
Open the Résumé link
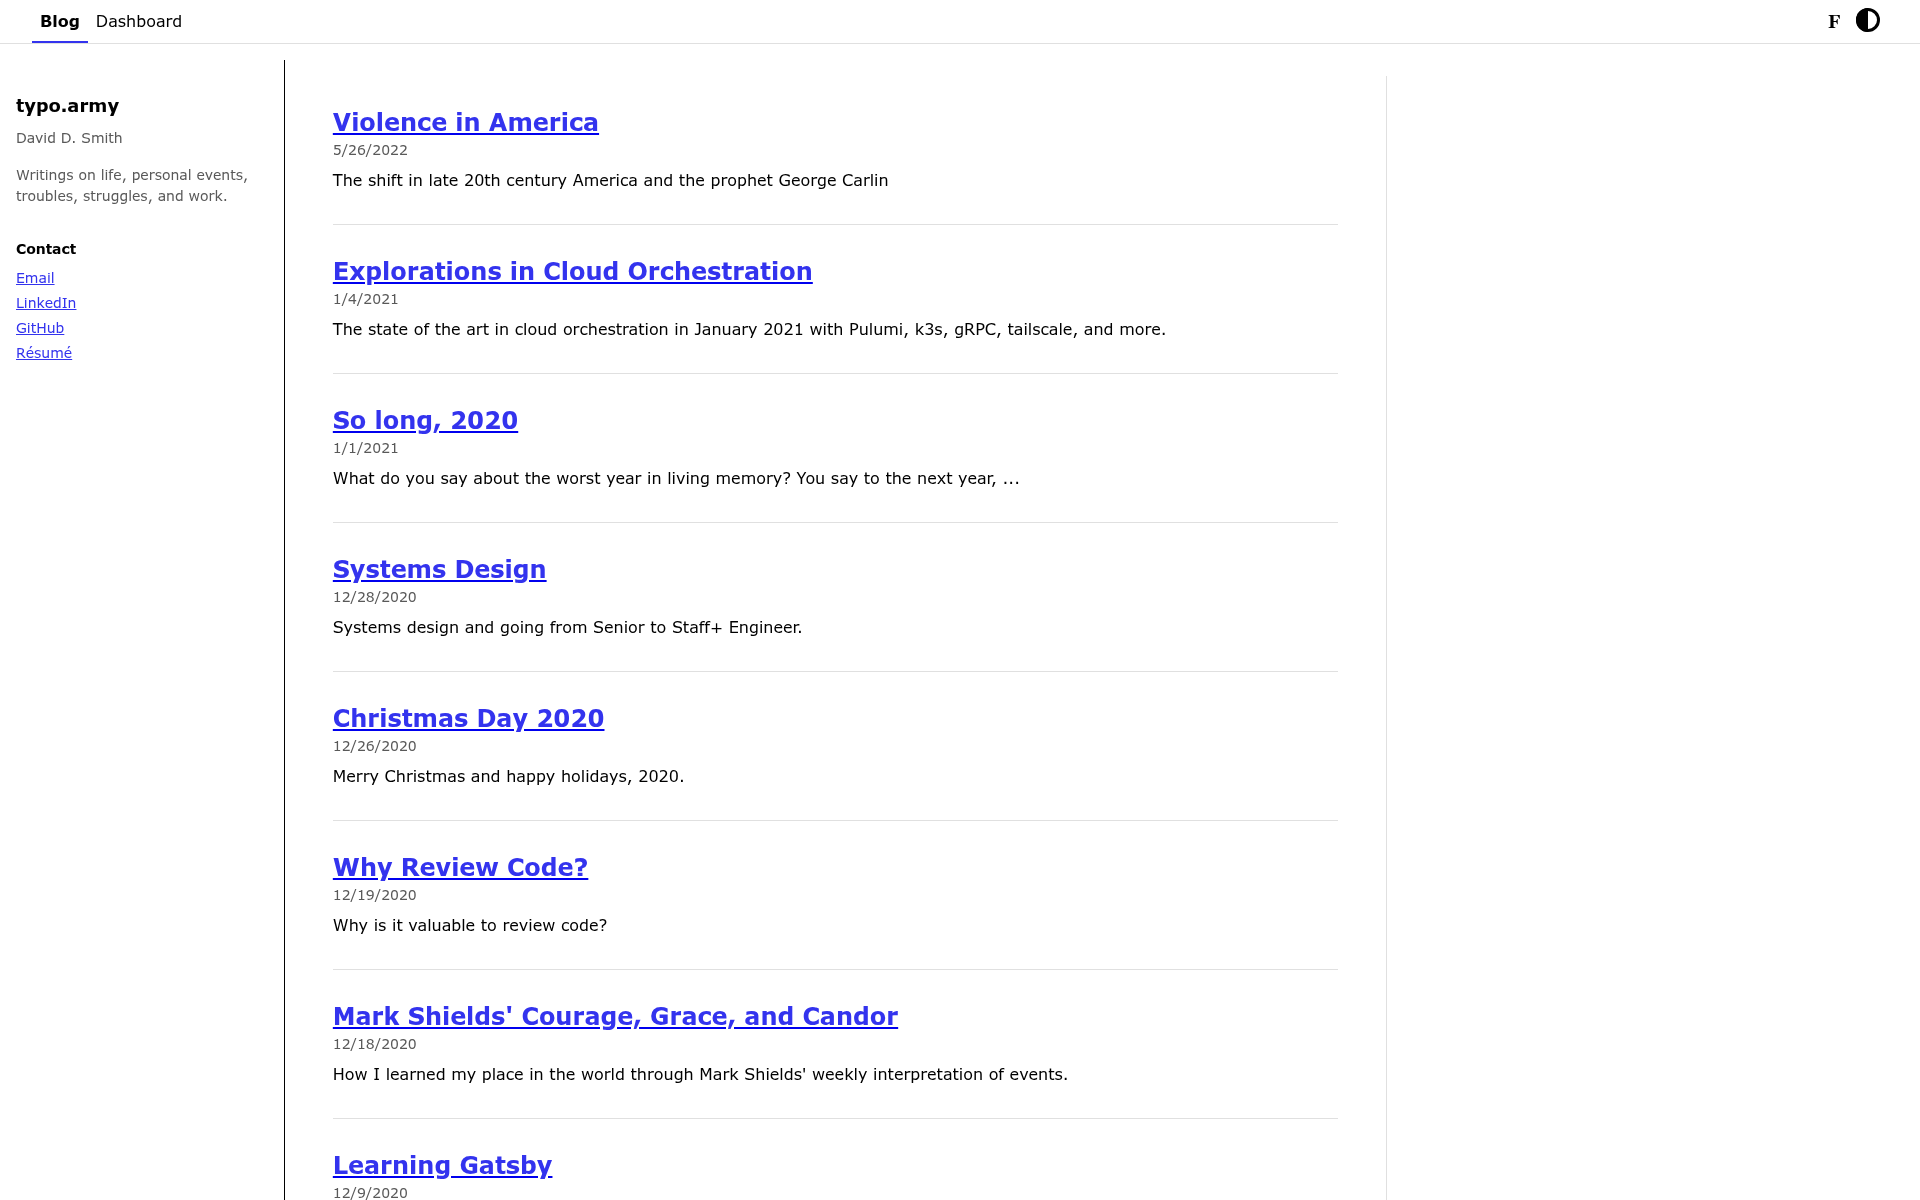click(44, 353)
